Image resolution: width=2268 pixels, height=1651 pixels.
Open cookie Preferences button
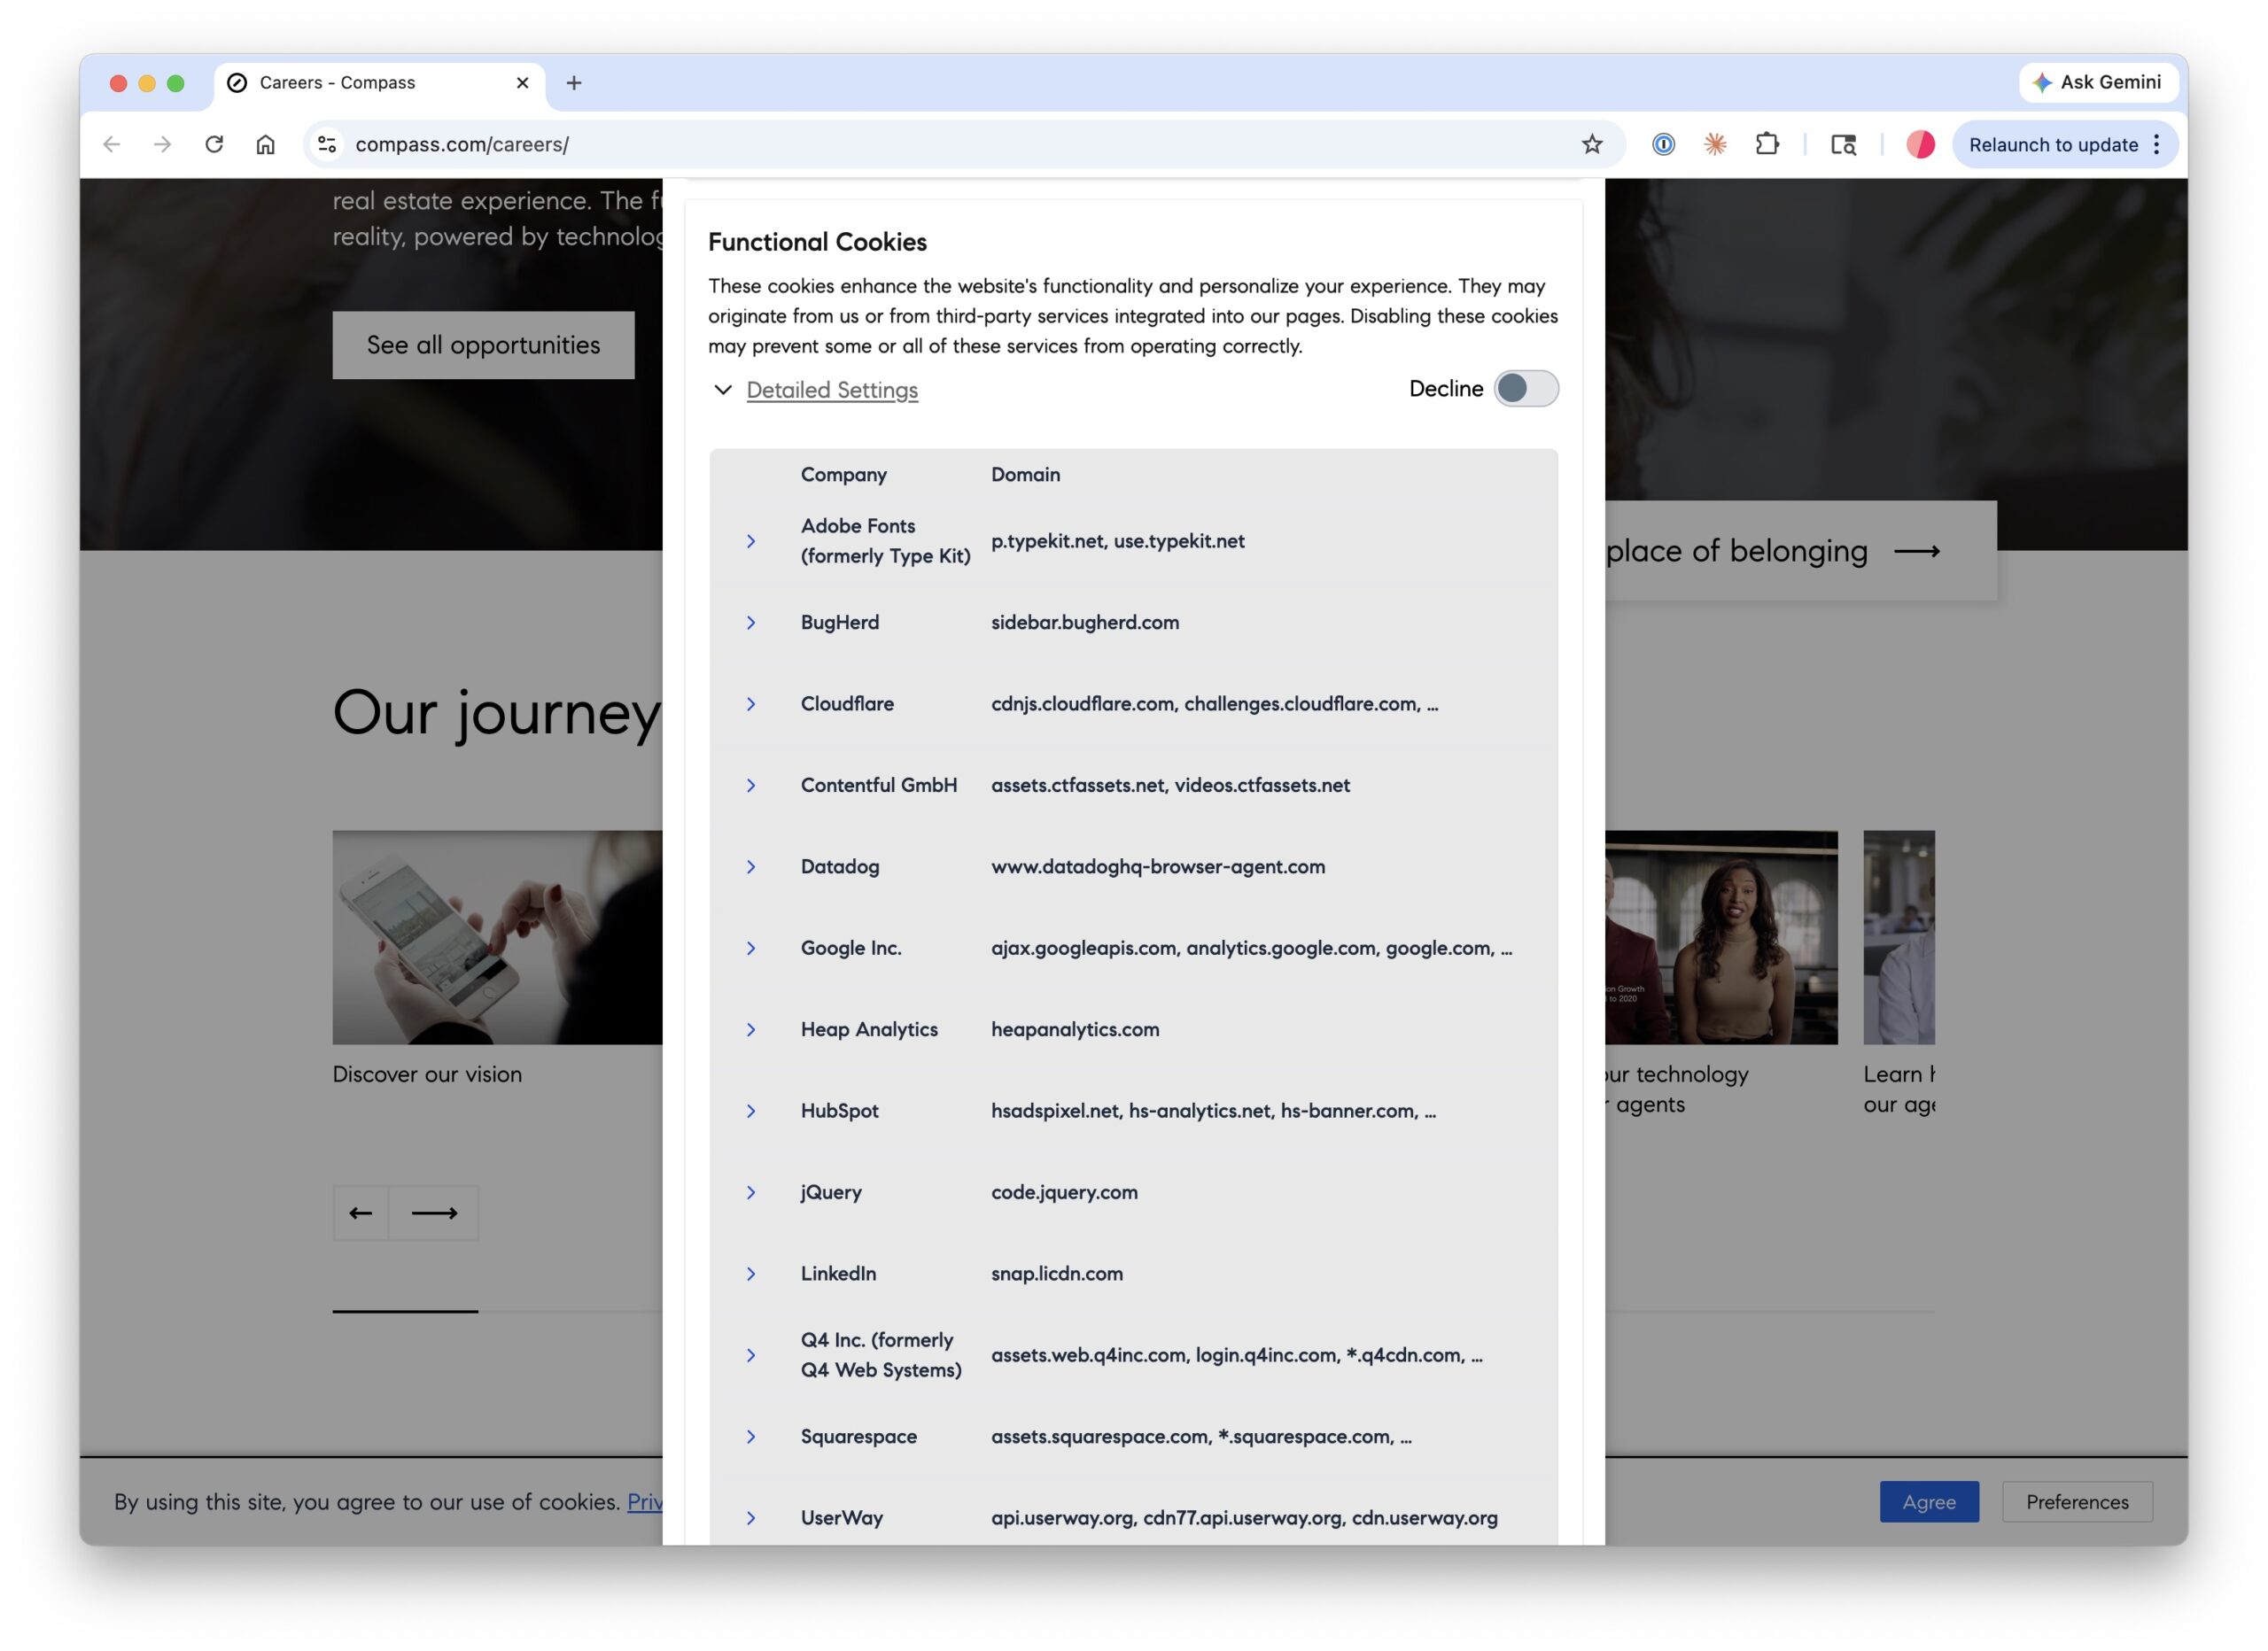click(x=2077, y=1502)
